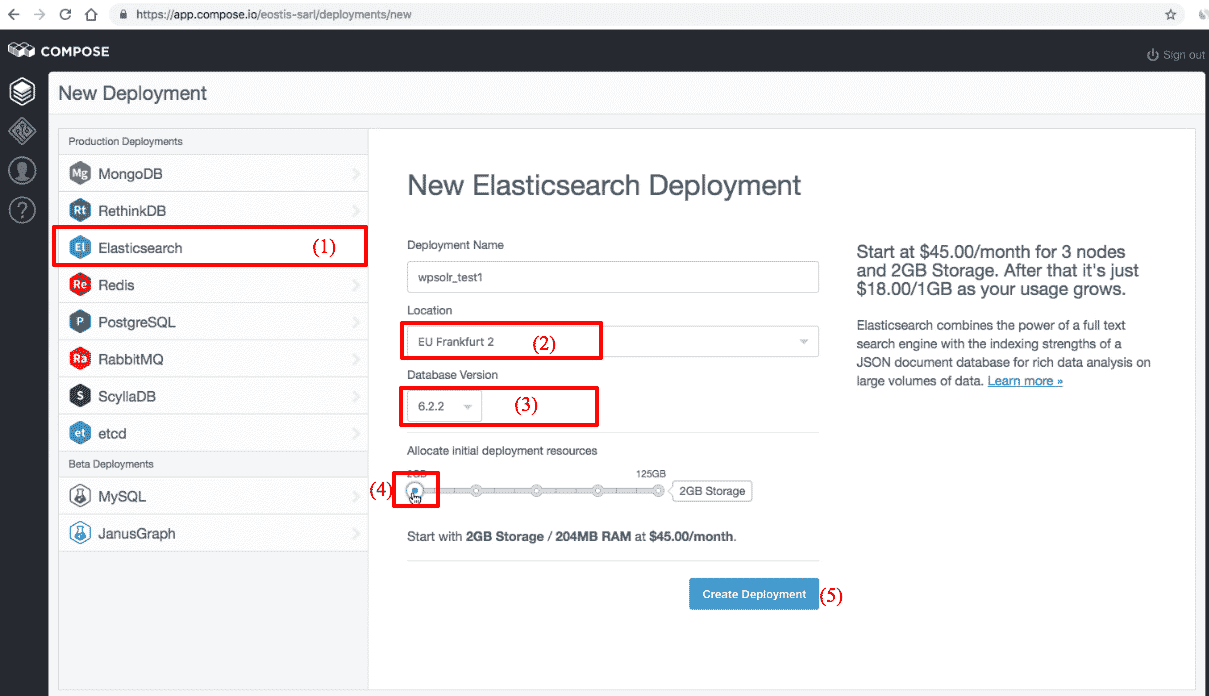The image size is (1209, 696).
Task: Open the account user icon in sidebar
Action: (22, 170)
